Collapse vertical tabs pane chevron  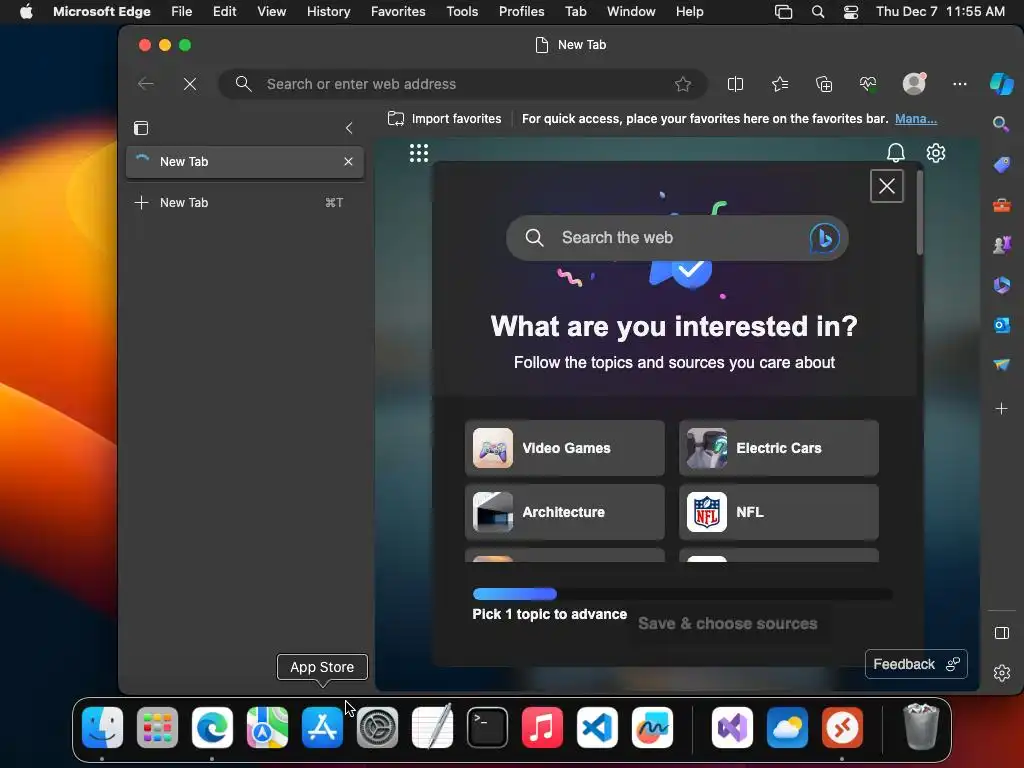pos(349,128)
